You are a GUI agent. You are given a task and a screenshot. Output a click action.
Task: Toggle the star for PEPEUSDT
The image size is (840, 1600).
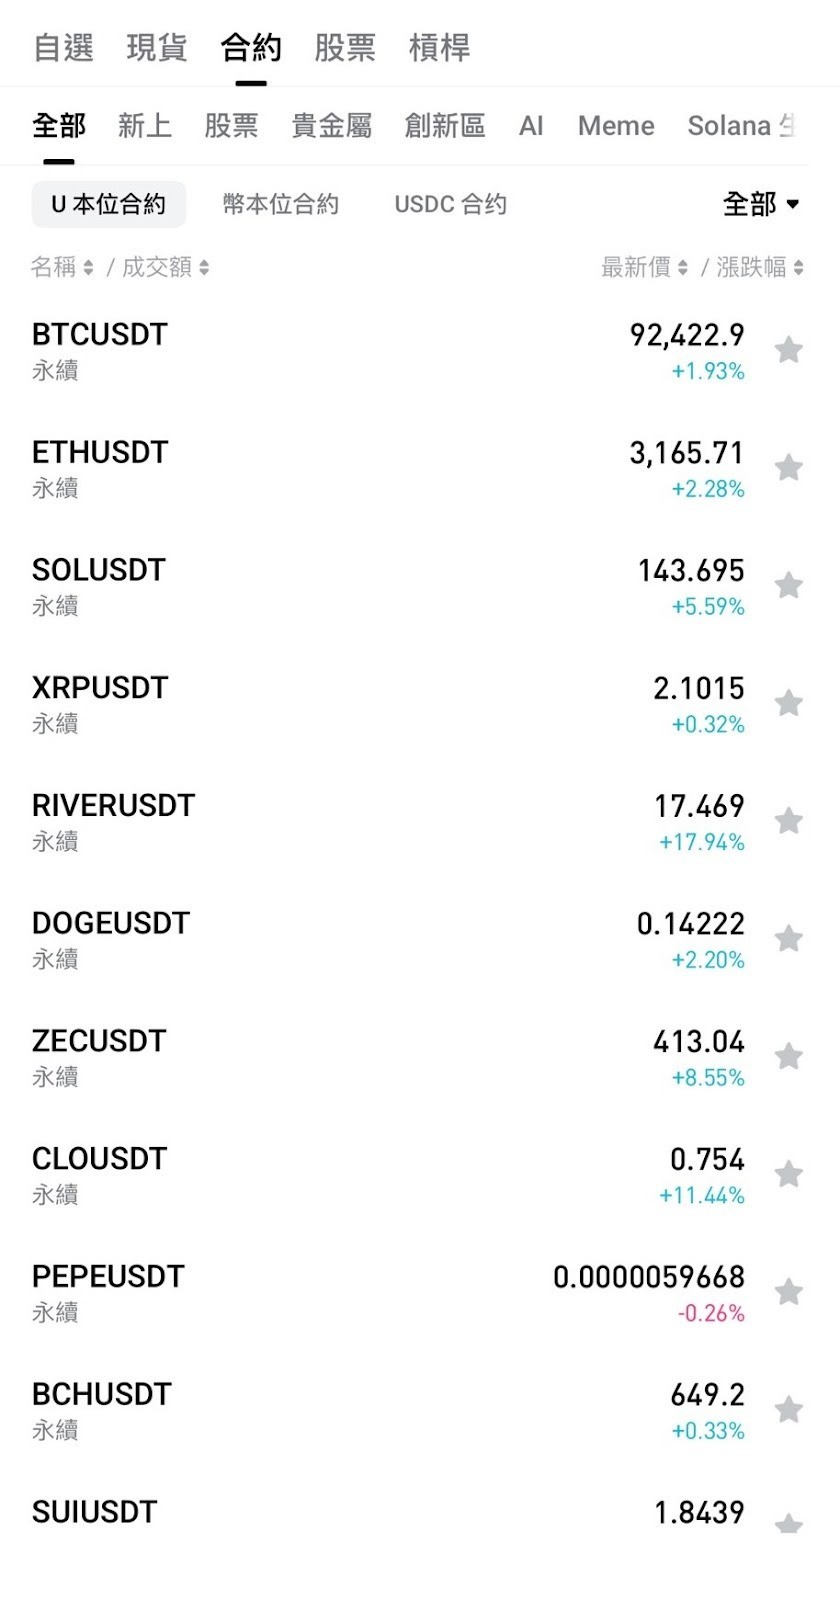789,1292
